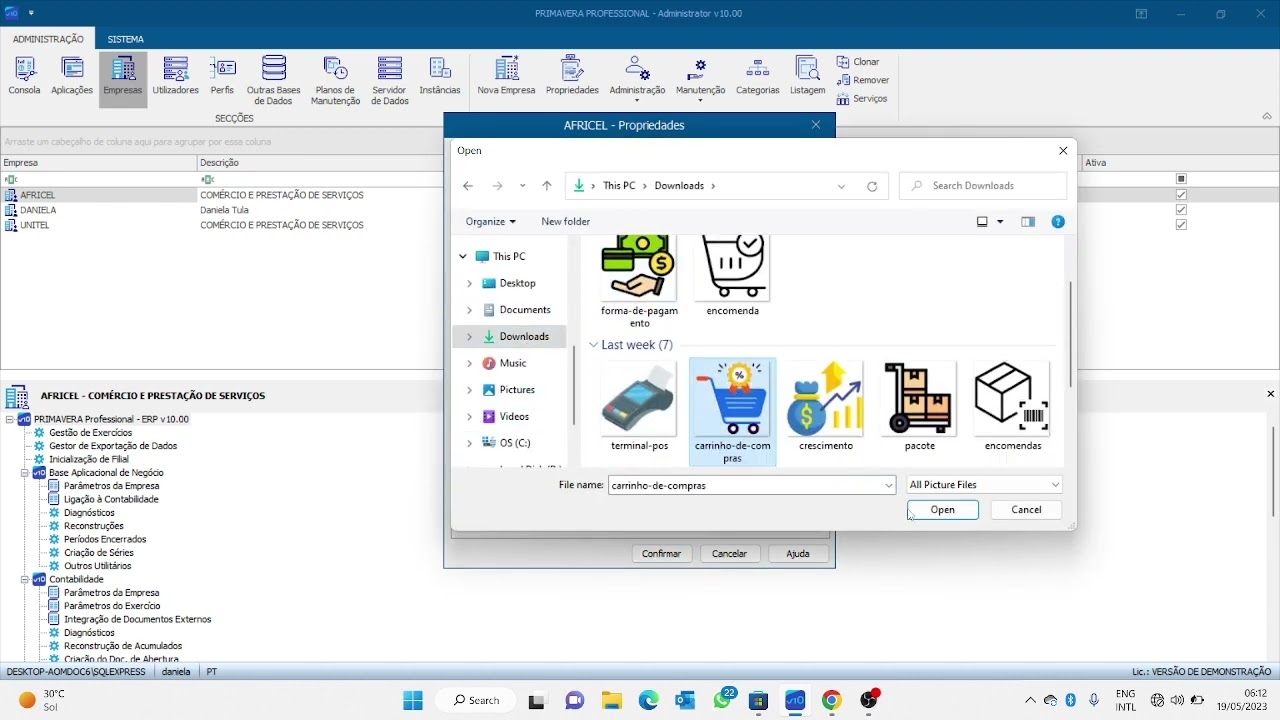Screen dimensions: 1280x720
Task: Open the Utilizadores ribbon icon
Action: 175,76
